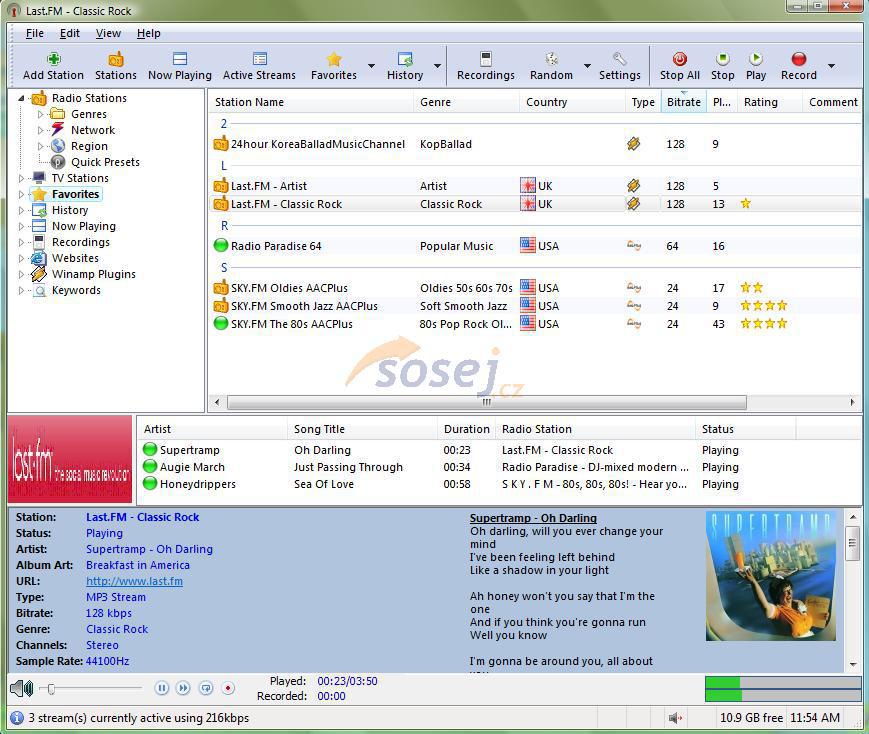869x734 pixels.
Task: Open Active Streams from the toolbar
Action: click(x=259, y=67)
